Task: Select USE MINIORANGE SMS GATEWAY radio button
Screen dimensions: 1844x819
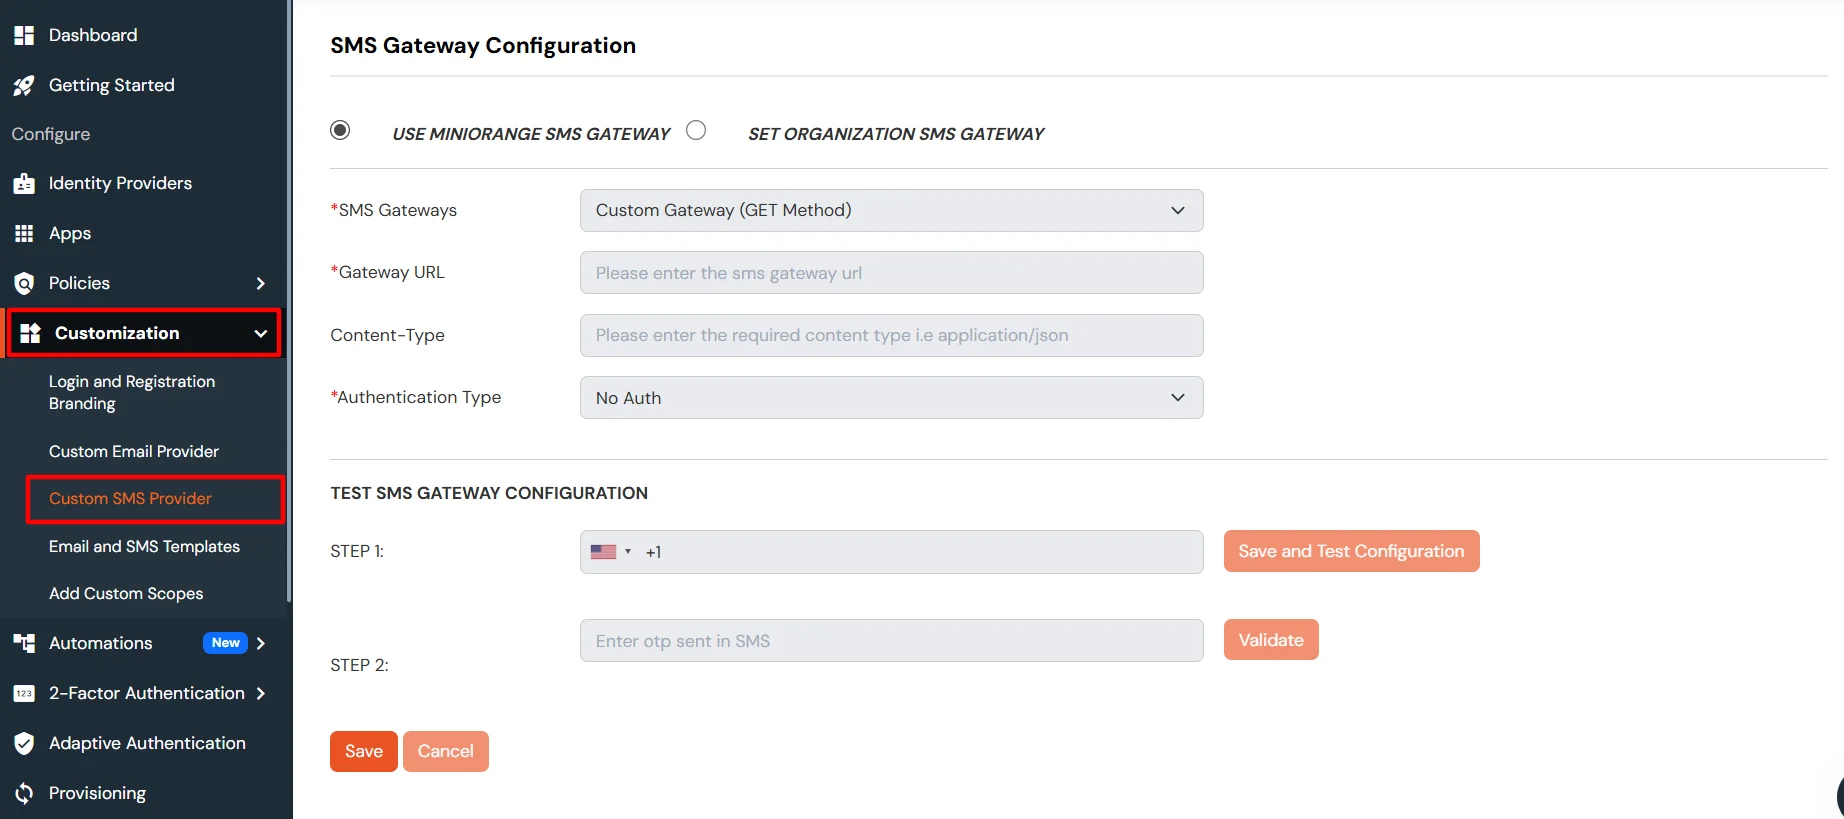Action: click(x=341, y=130)
